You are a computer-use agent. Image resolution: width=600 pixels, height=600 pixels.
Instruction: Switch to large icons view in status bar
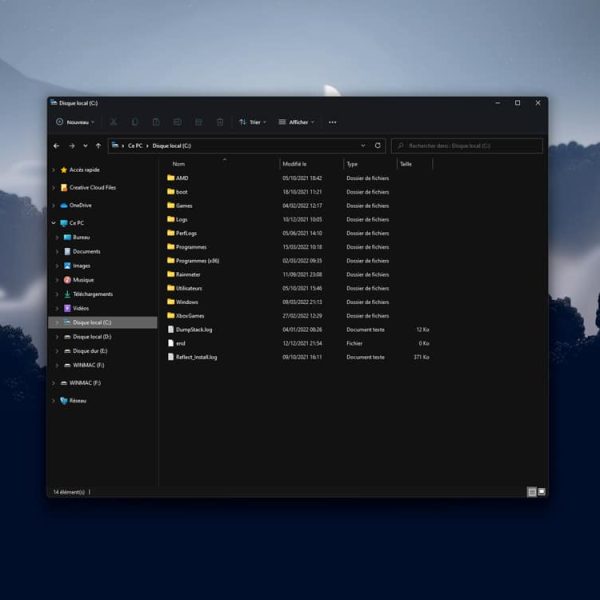541,492
